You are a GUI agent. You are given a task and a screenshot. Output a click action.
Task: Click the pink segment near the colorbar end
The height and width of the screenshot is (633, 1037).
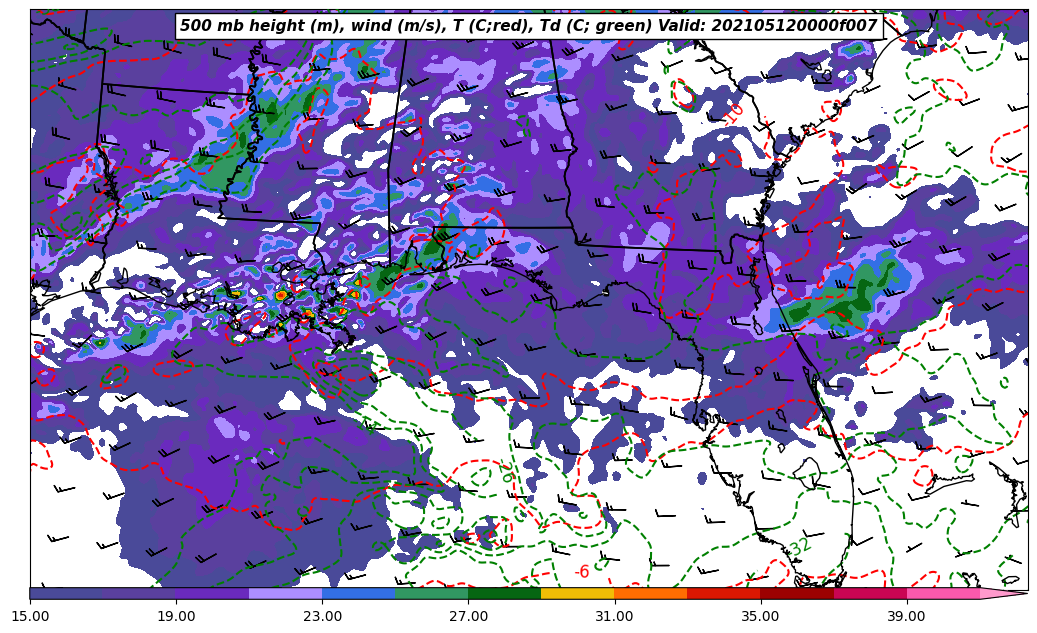pyautogui.click(x=942, y=593)
